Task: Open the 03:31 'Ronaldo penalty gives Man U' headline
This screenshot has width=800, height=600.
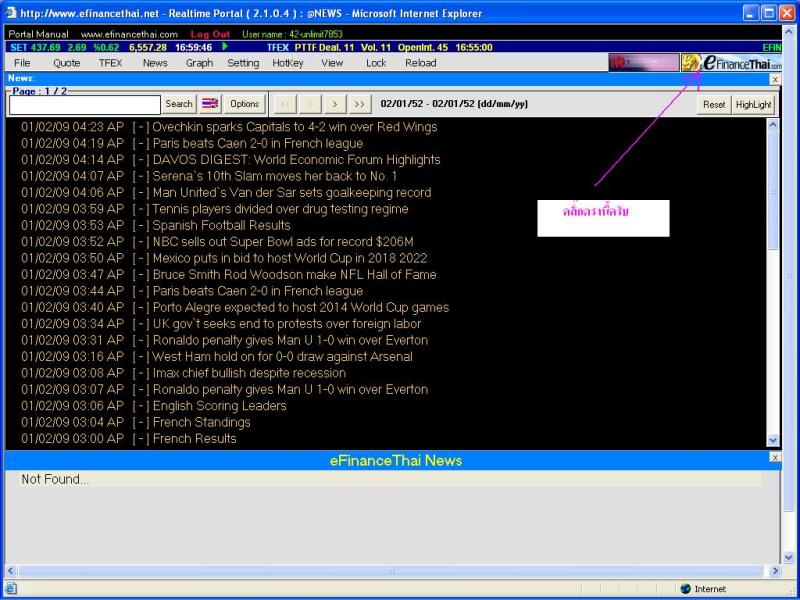Action: tap(290, 340)
